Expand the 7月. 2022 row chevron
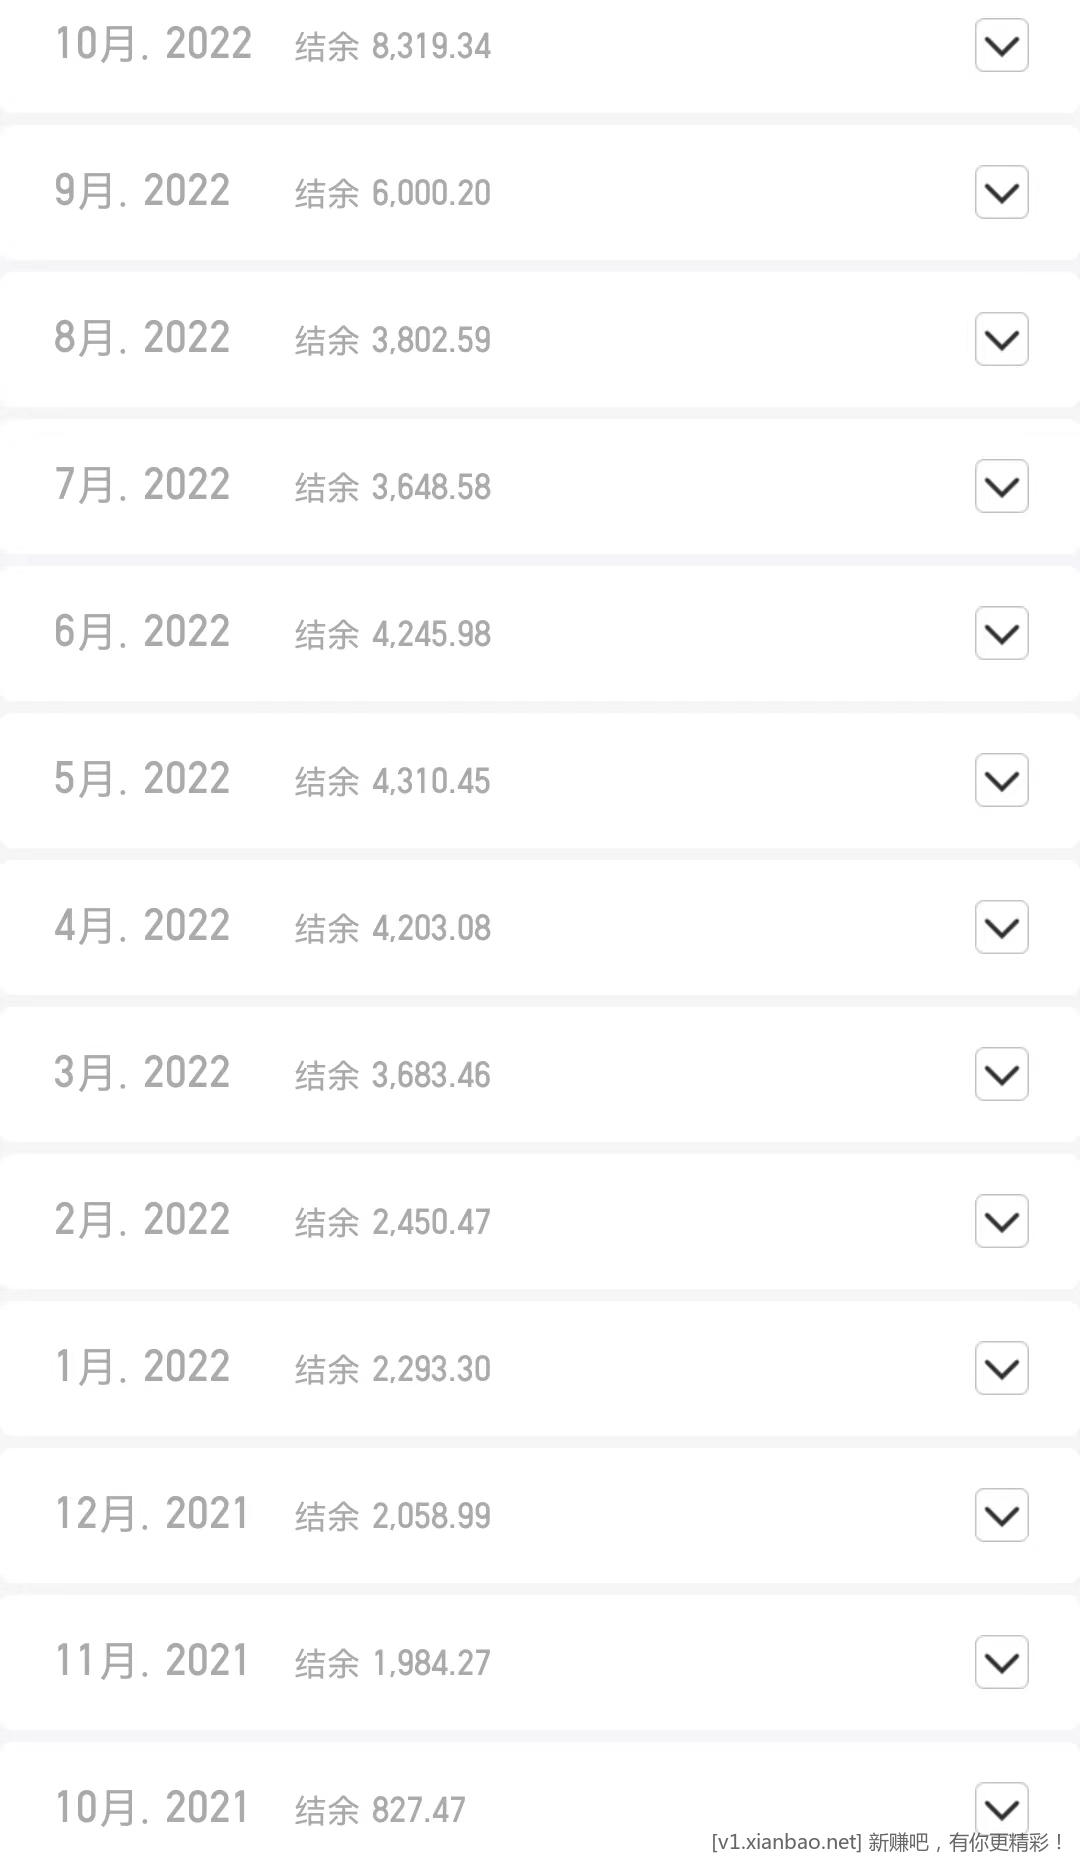This screenshot has height=1864, width=1080. [x=1002, y=486]
